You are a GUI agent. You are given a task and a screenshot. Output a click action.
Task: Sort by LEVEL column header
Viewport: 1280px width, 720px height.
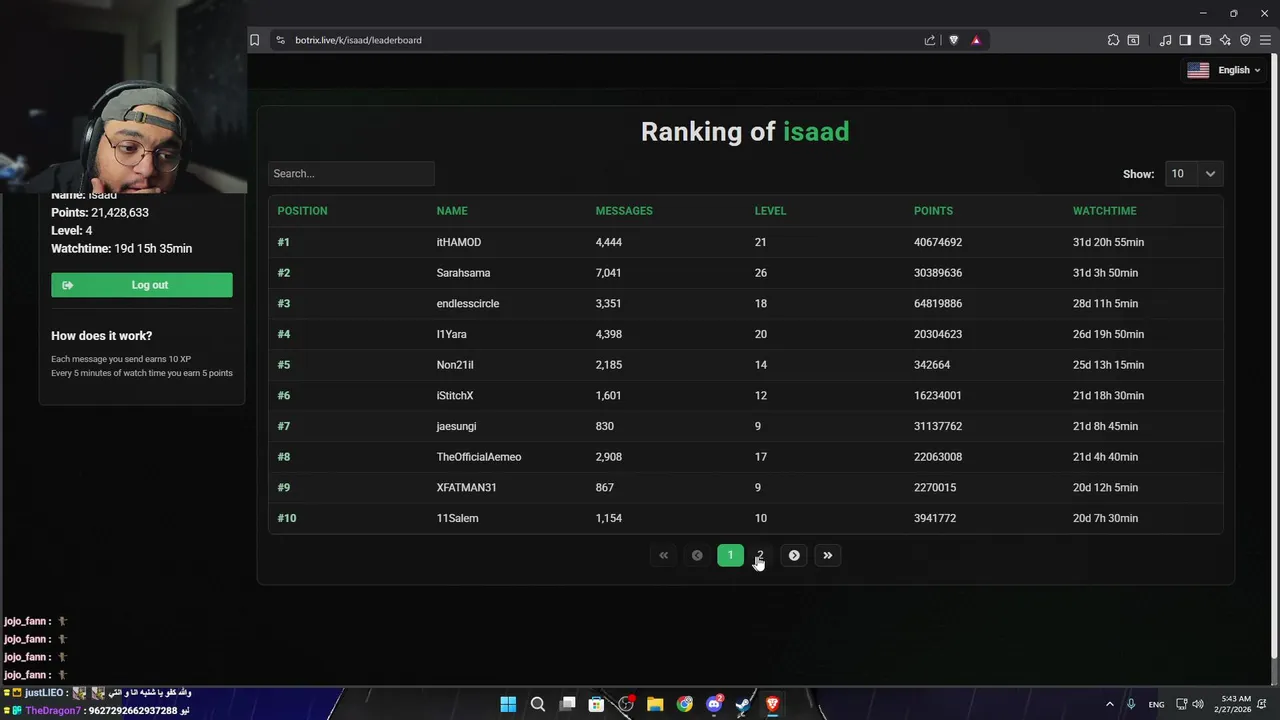[x=770, y=211]
